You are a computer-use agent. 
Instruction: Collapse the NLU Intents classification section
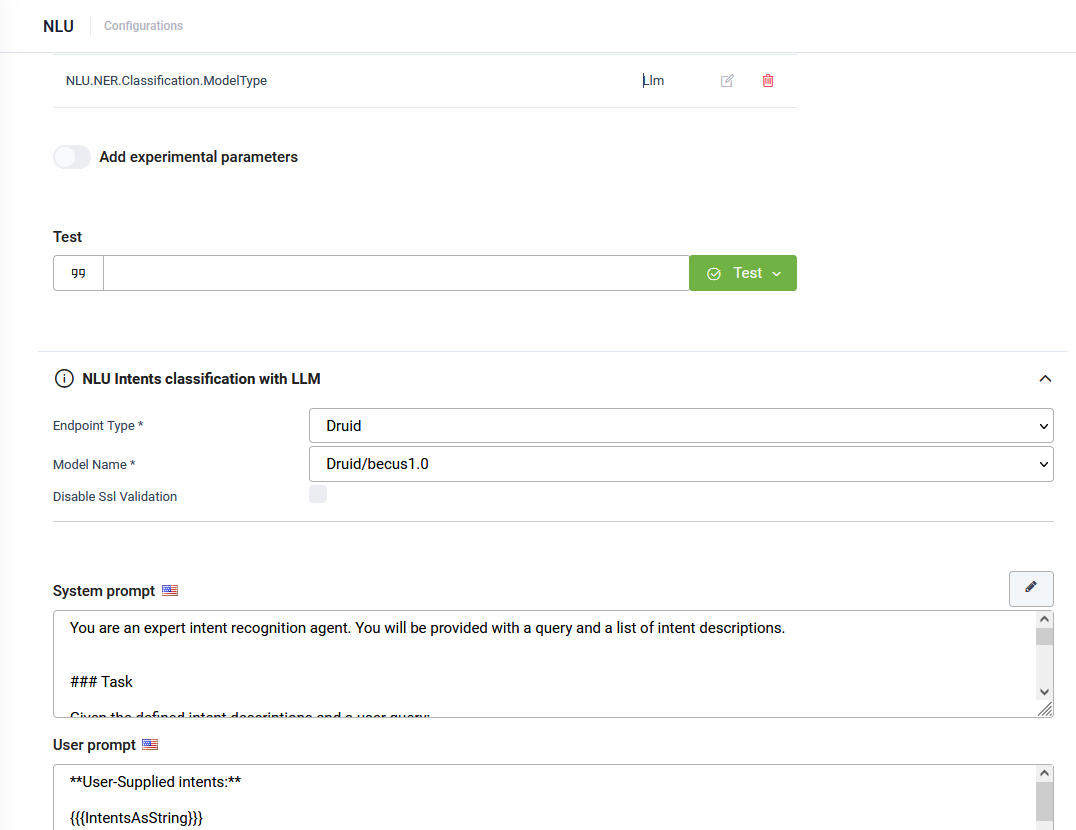coord(1045,379)
